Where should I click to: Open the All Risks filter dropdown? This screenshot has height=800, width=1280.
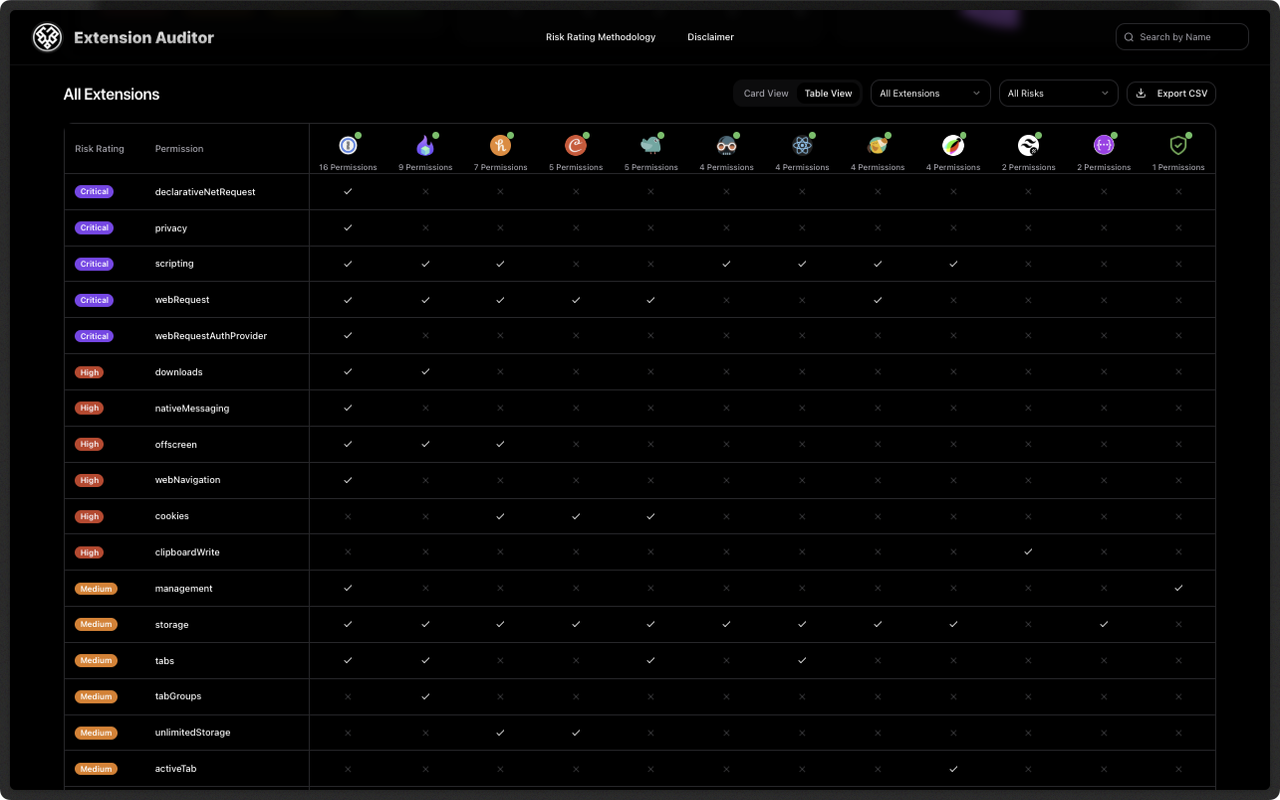pos(1058,93)
